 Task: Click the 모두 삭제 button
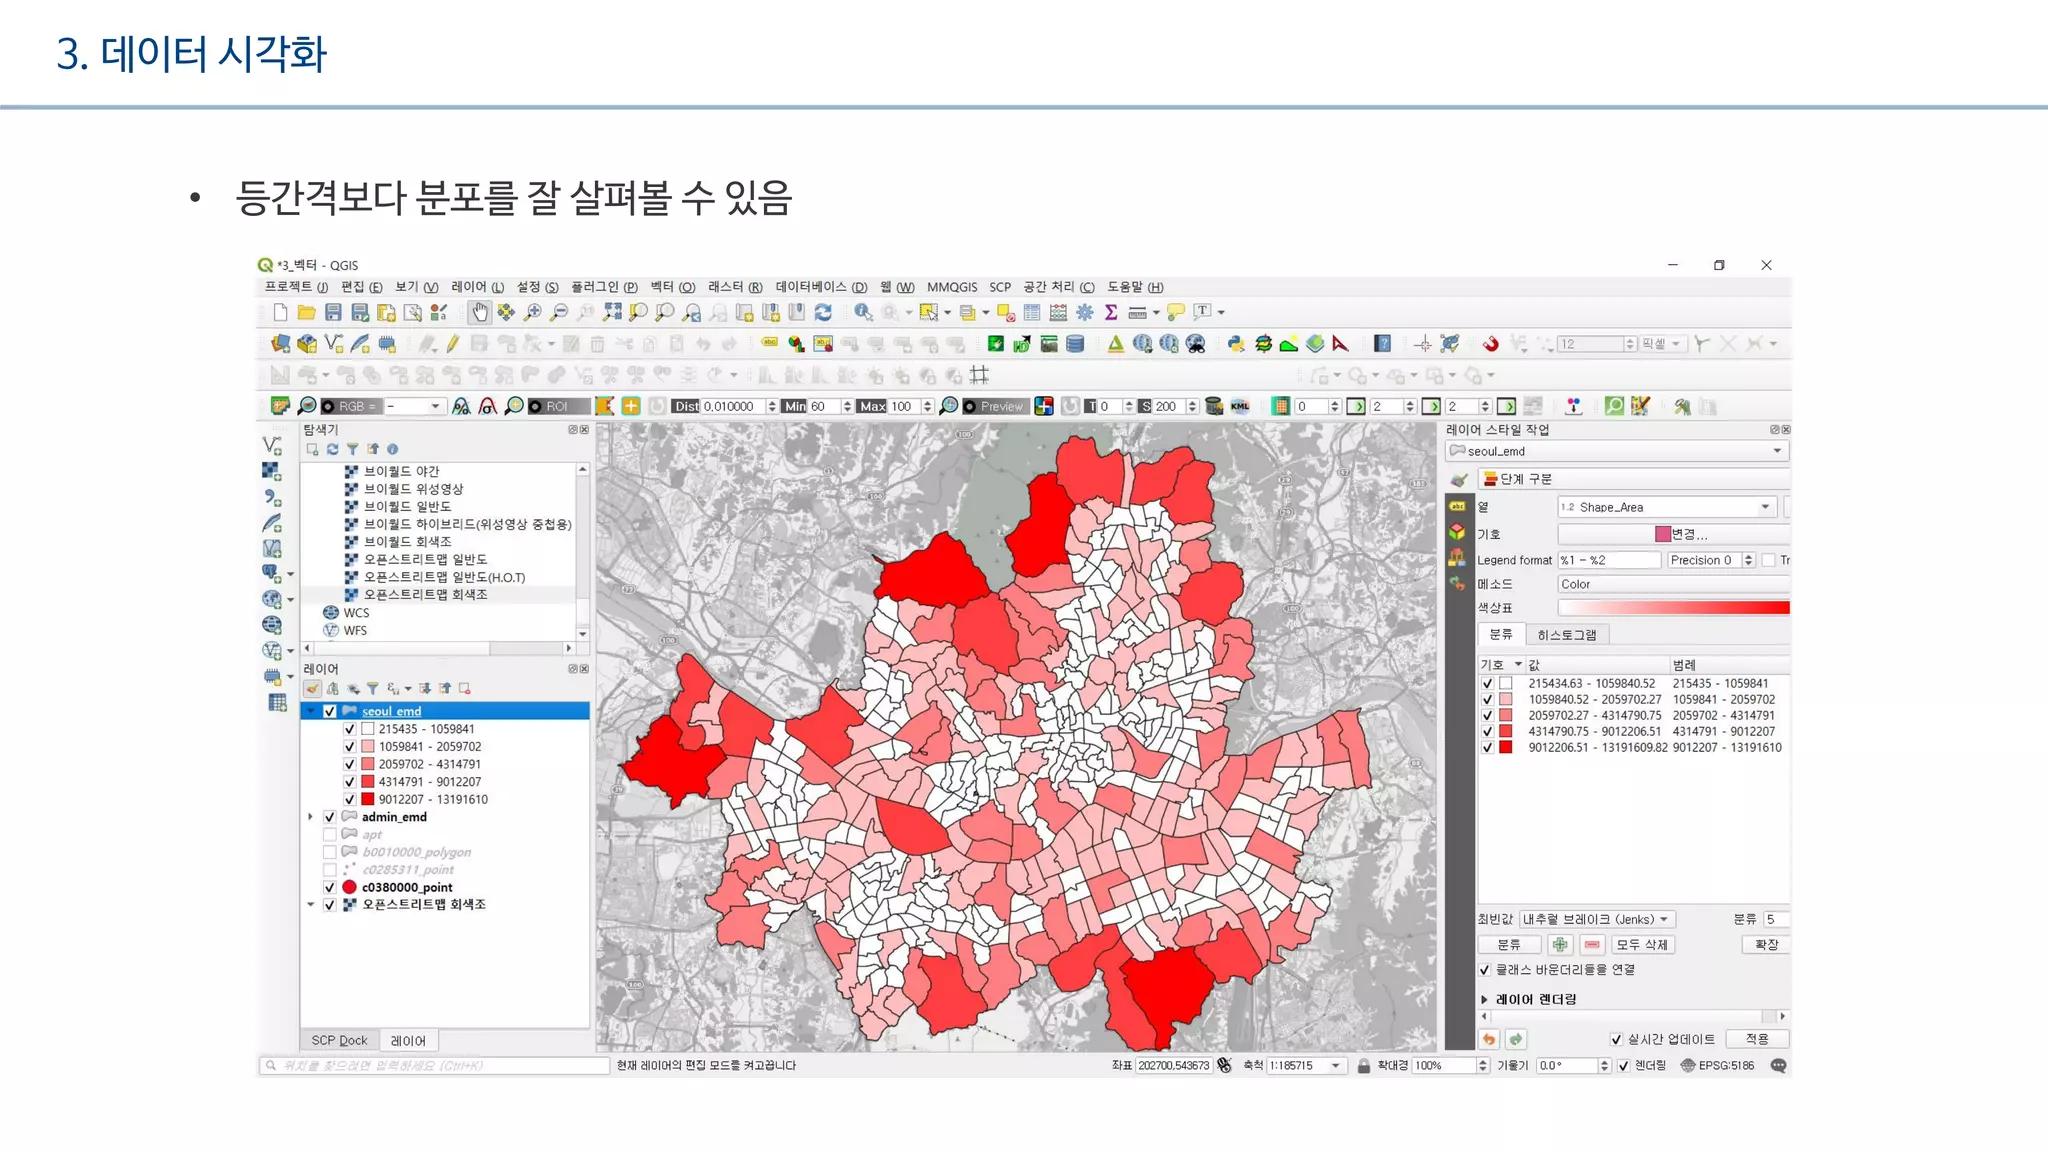coord(1641,944)
